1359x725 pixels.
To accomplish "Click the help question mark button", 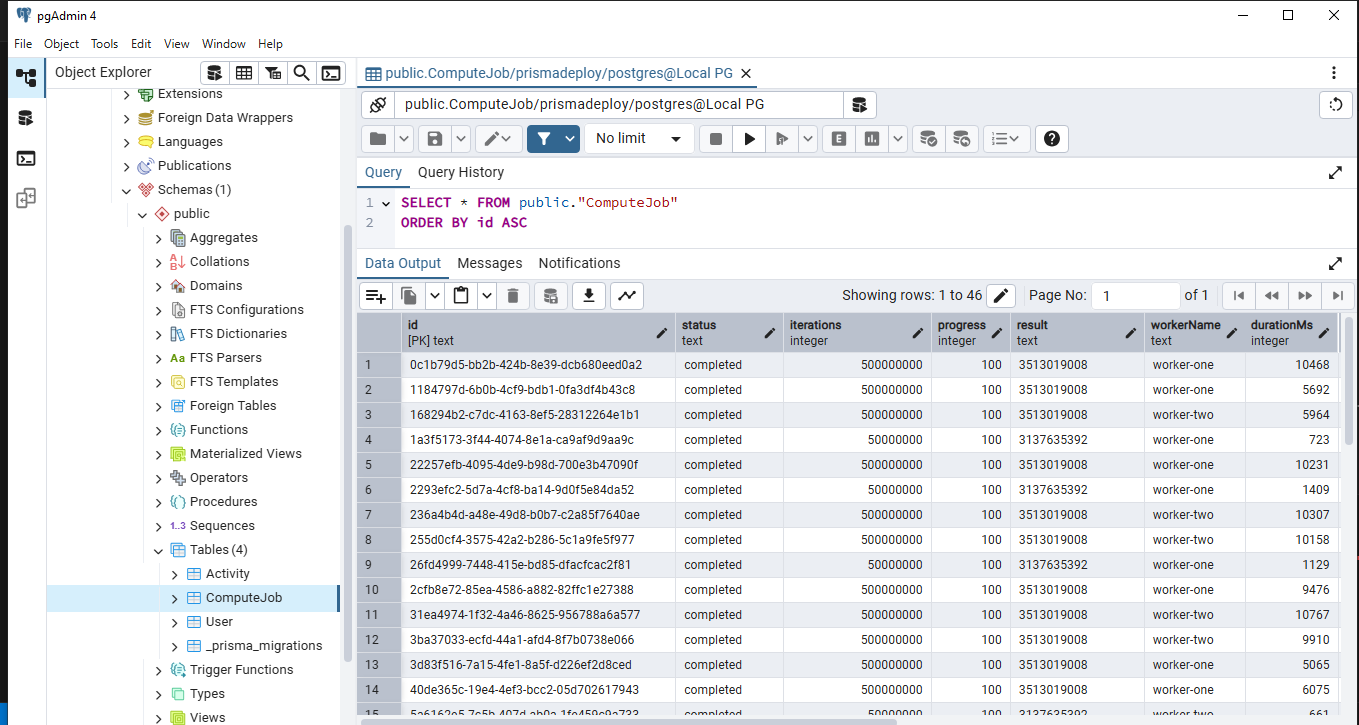I will pos(1052,139).
